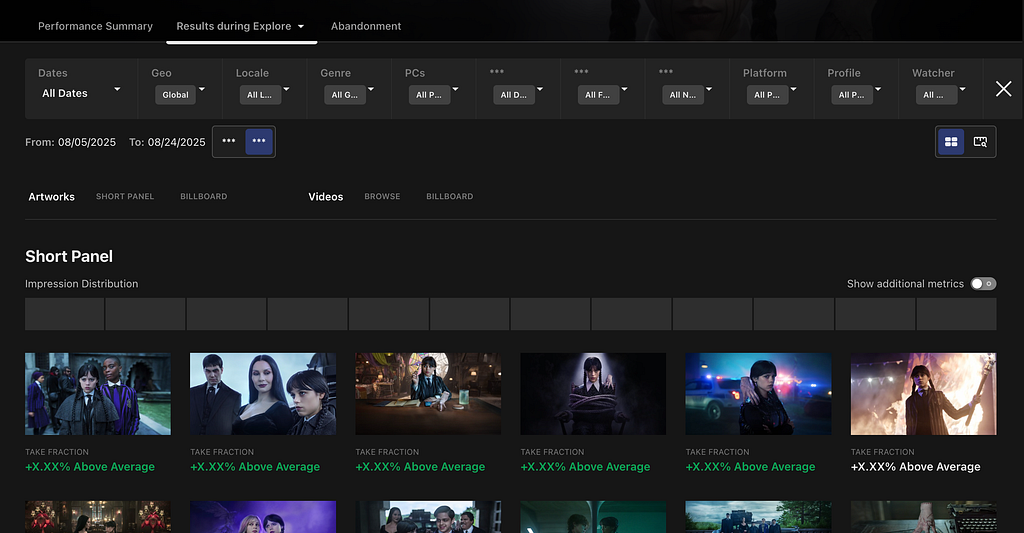1024x533 pixels.
Task: Open artwork of girl at desk
Action: coord(428,394)
